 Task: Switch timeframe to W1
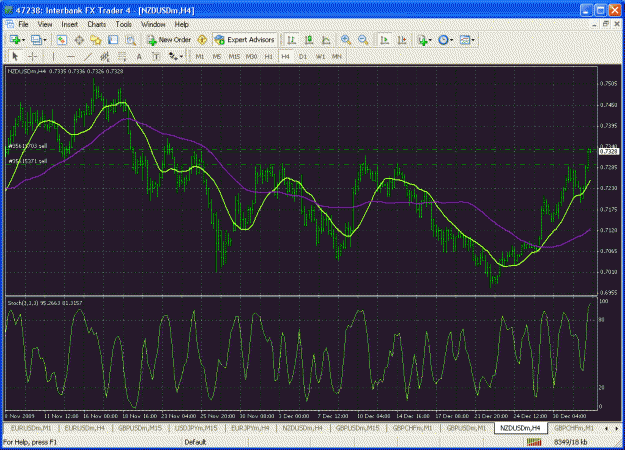tap(320, 57)
